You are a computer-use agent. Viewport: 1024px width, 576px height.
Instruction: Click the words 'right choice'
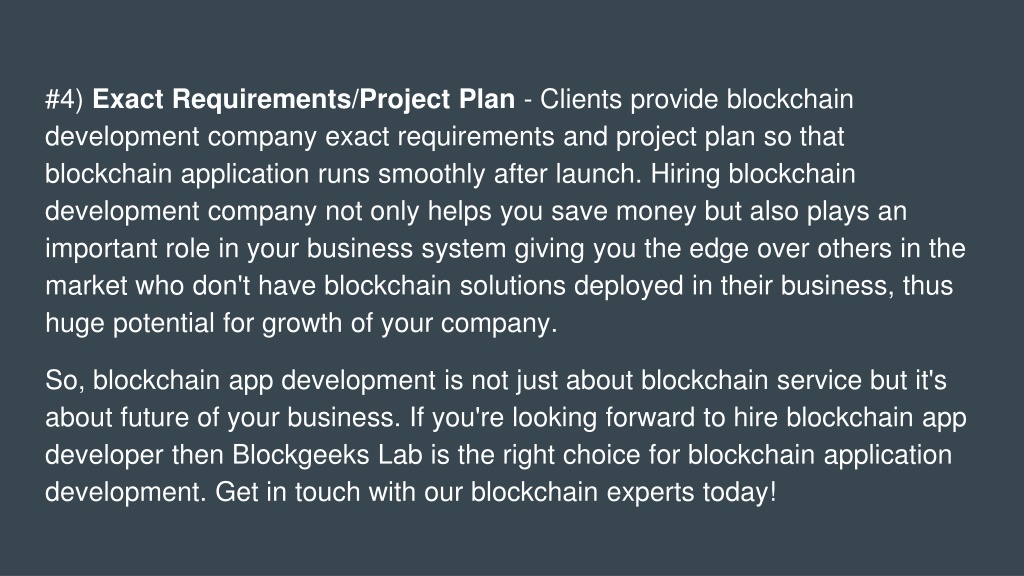click(x=571, y=455)
